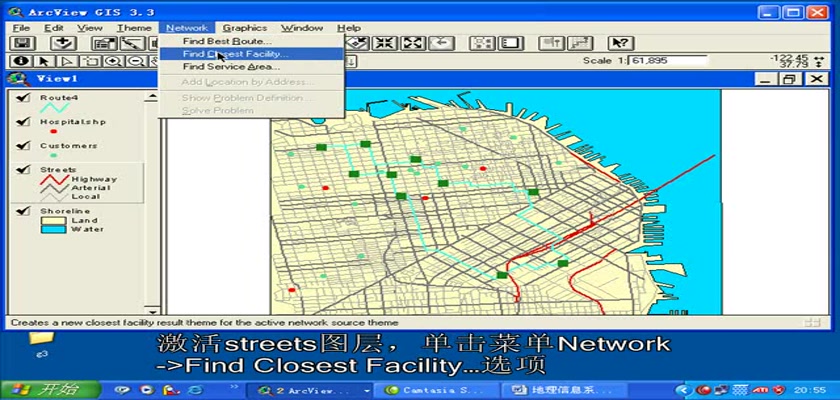Click the inward-arrows Zoom In button
840x400 pixels.
(x=385, y=44)
